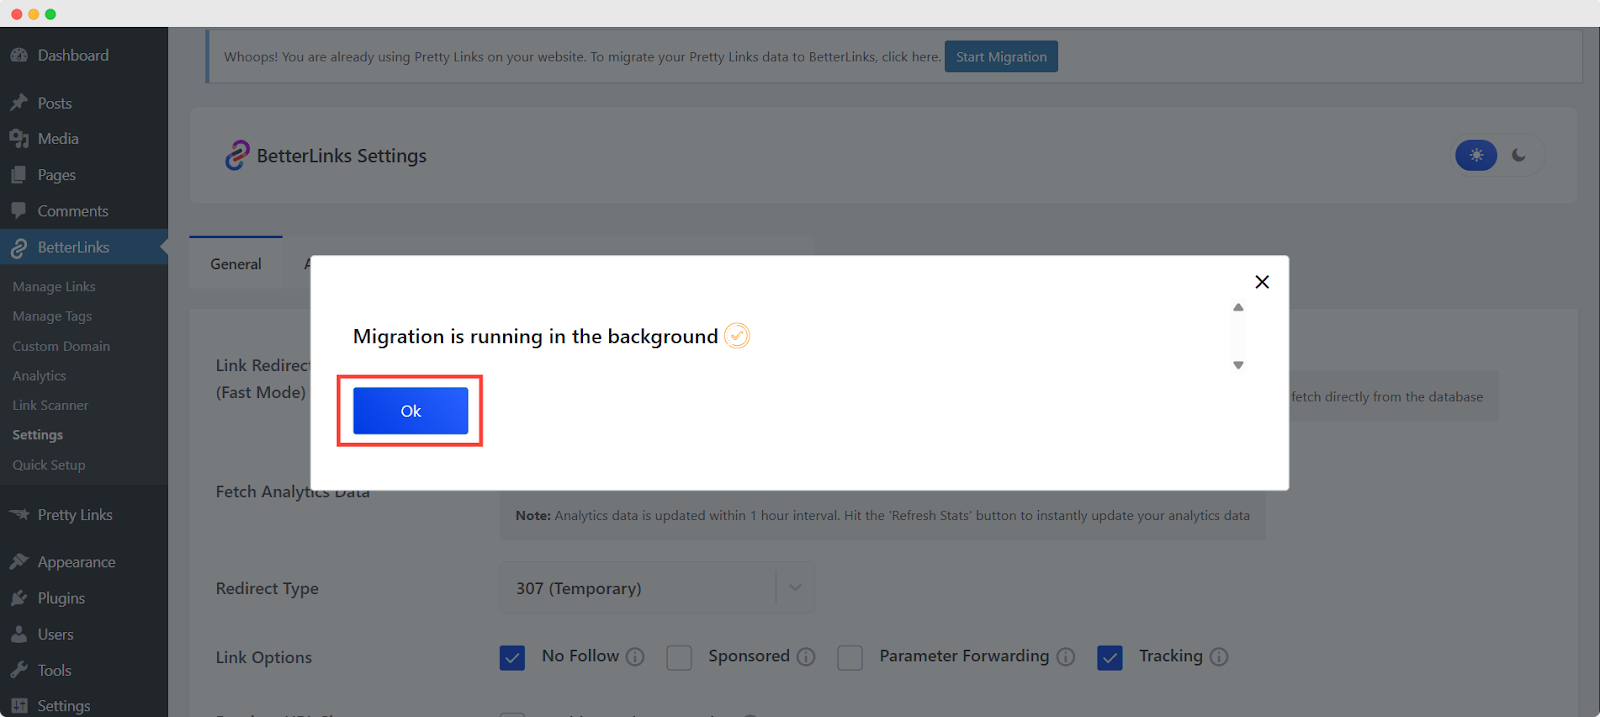Viewport: 1600px width, 717px height.
Task: Close the migration dialog with X
Action: 1262,282
